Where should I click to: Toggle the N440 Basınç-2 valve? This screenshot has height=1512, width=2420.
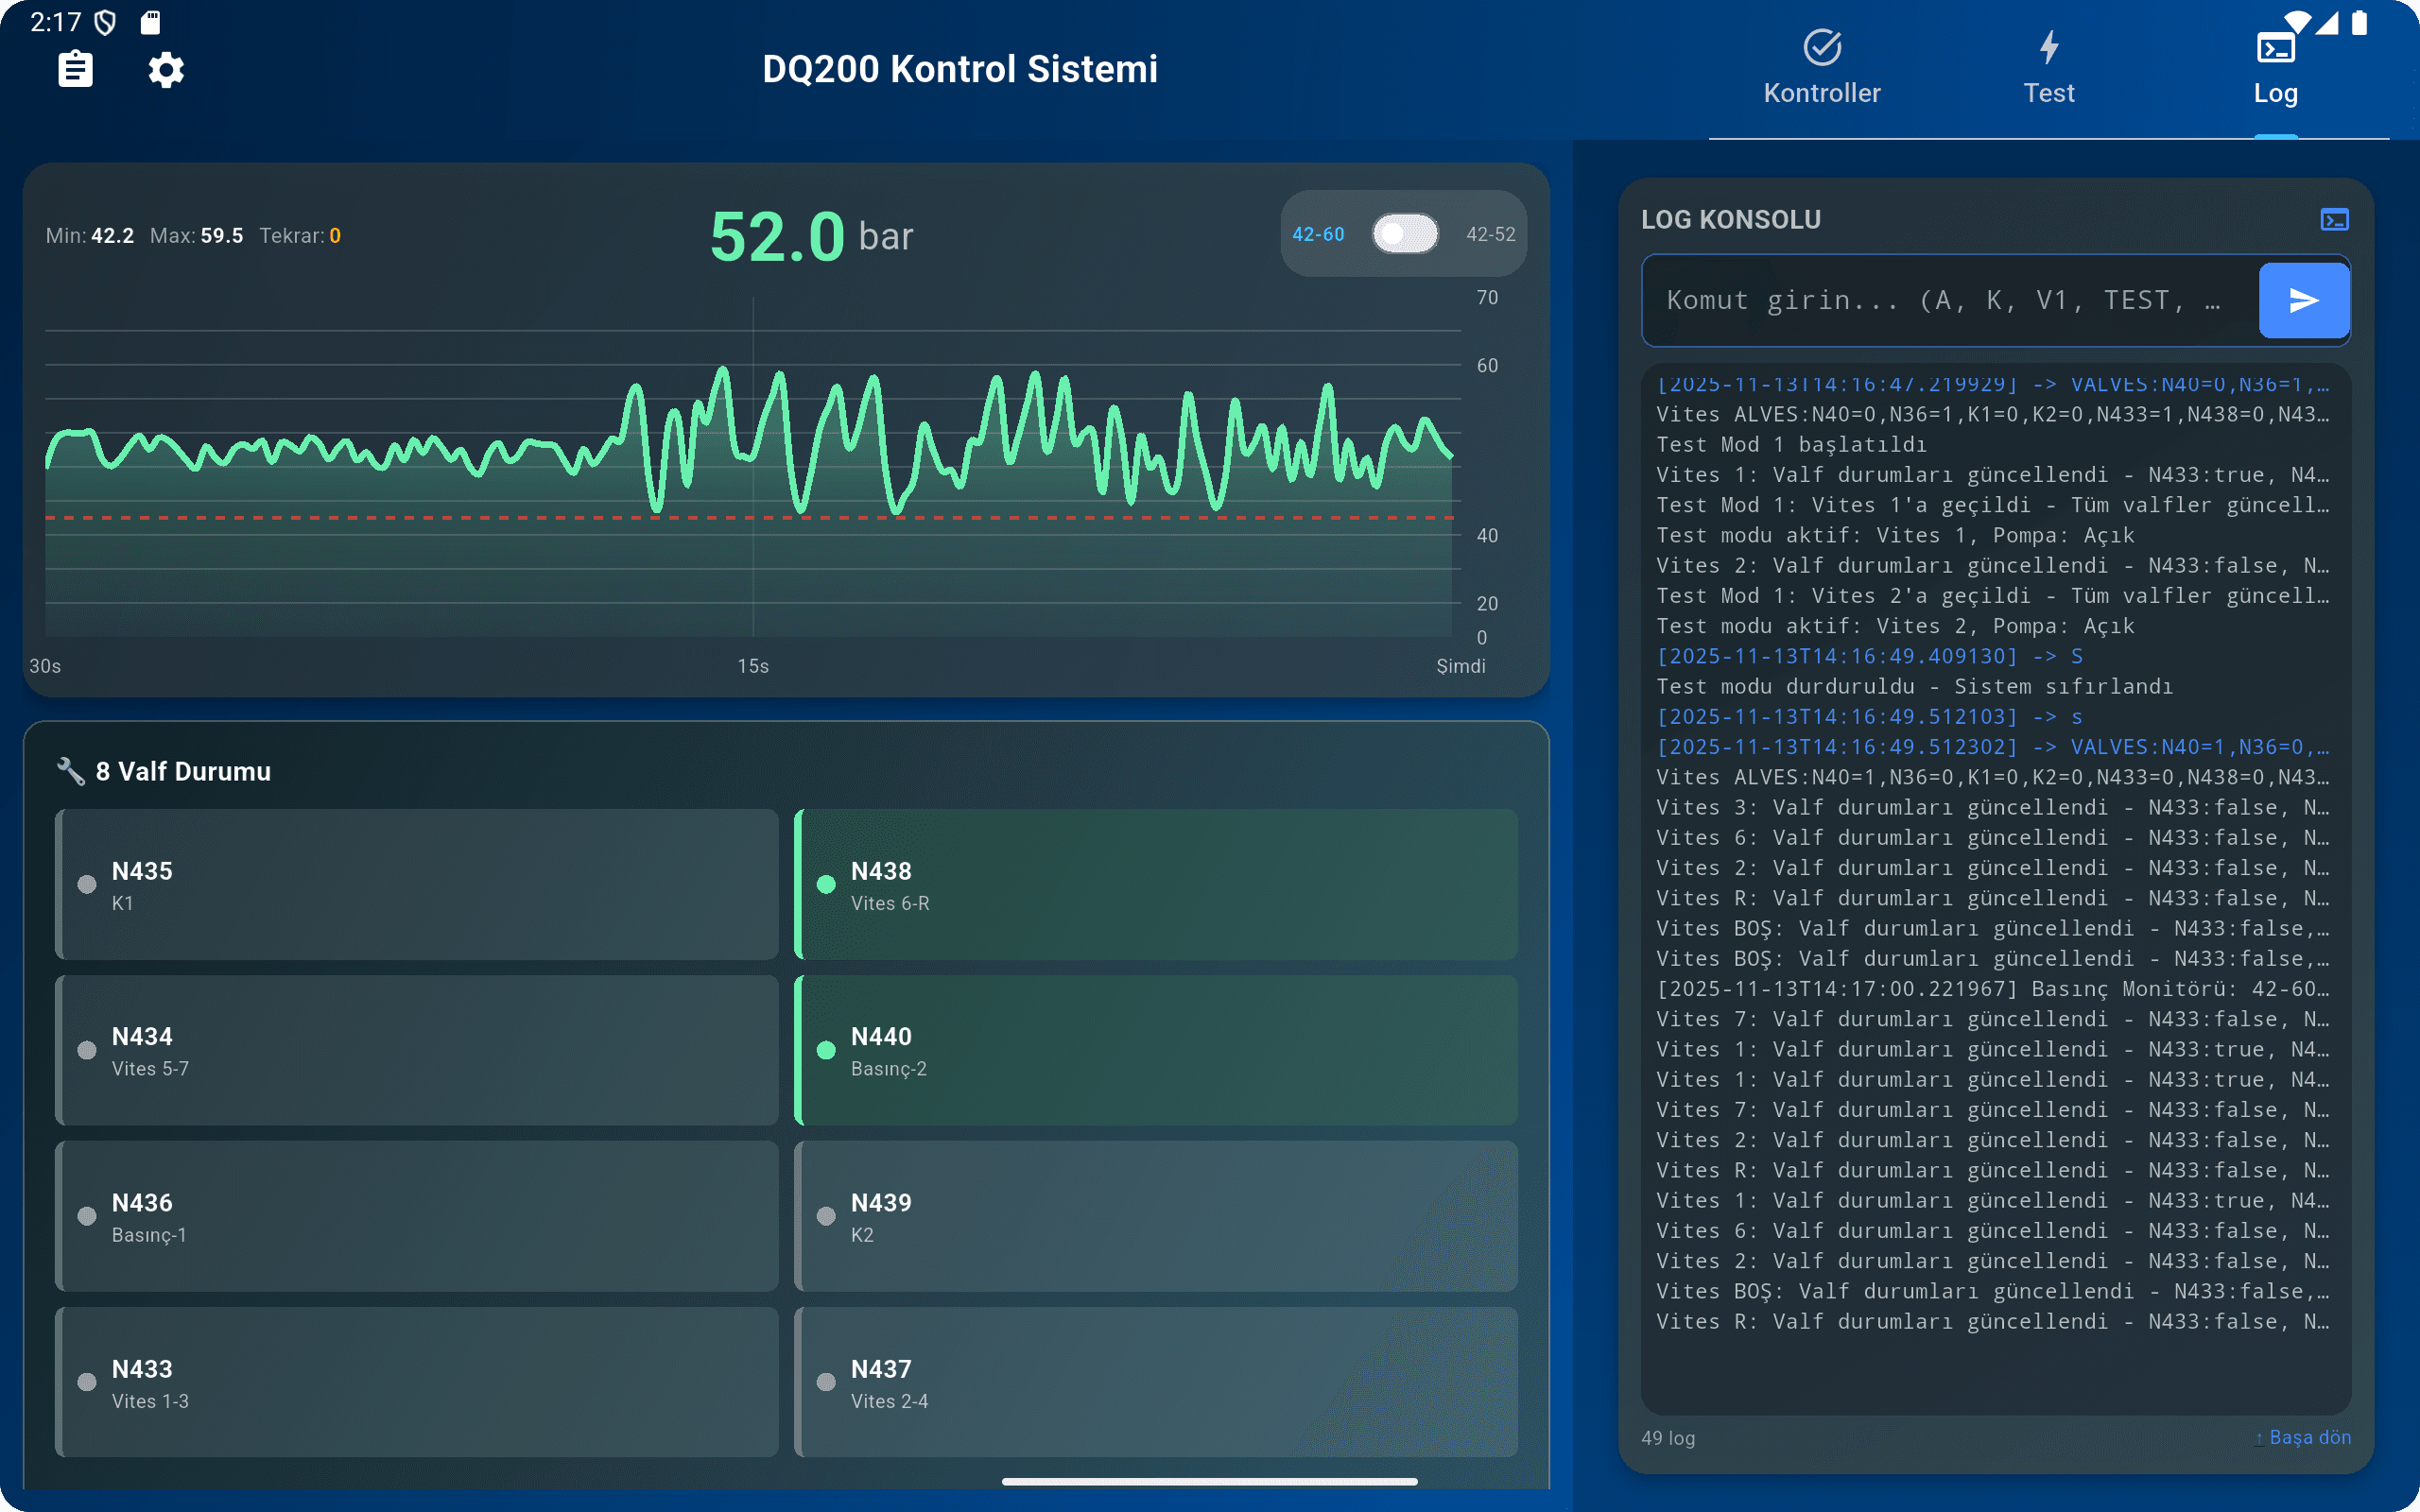tap(1156, 1050)
